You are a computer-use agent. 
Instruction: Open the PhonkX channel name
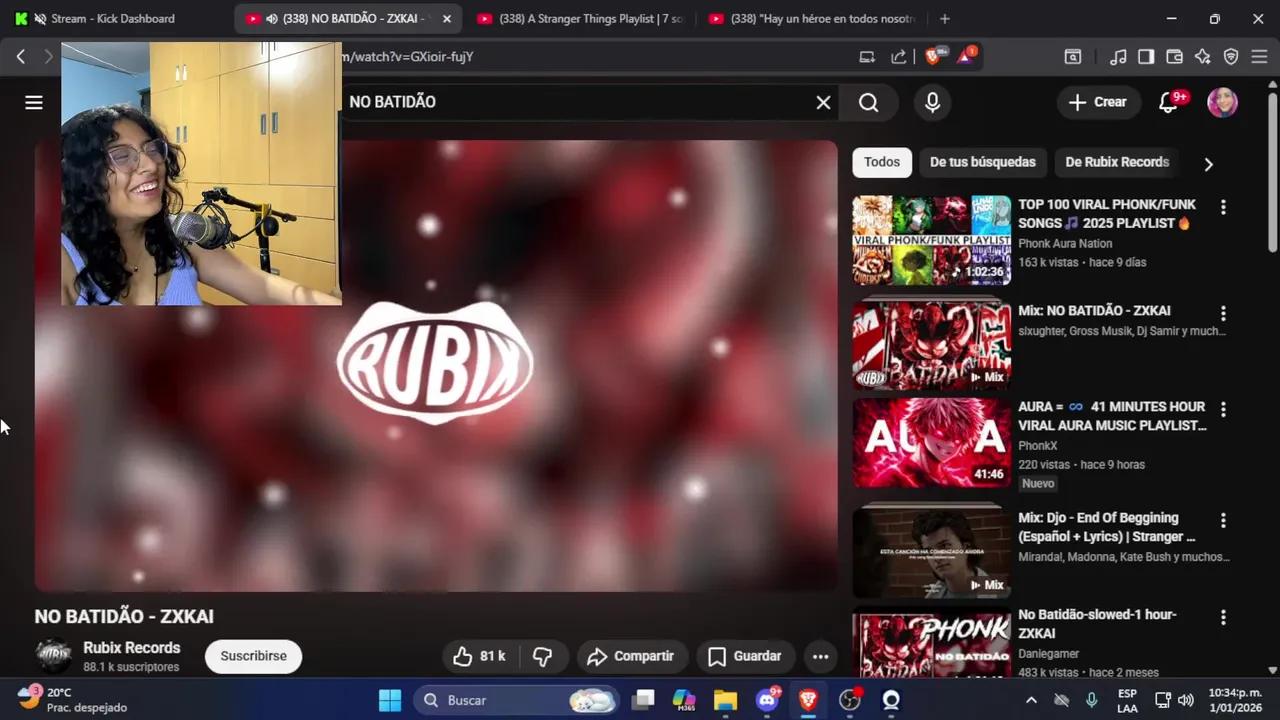[1038, 446]
